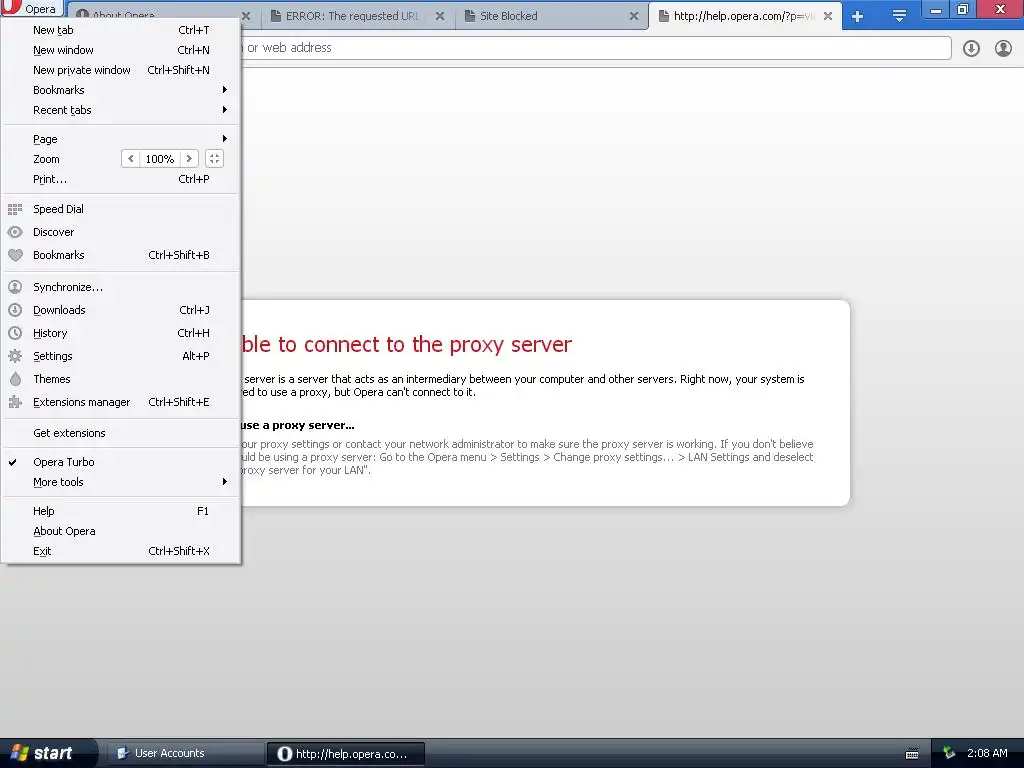This screenshot has width=1024, height=768.
Task: Open Speed Dial grid icon
Action: click(15, 209)
